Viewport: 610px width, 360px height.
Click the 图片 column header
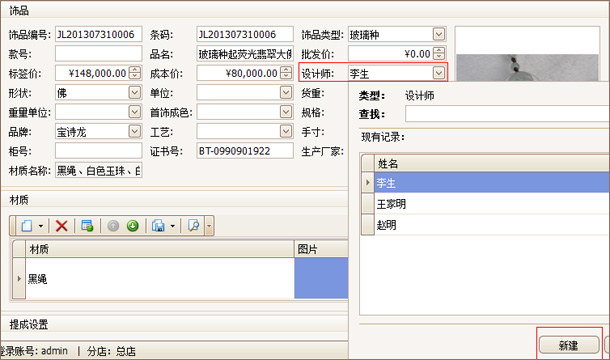coord(321,249)
